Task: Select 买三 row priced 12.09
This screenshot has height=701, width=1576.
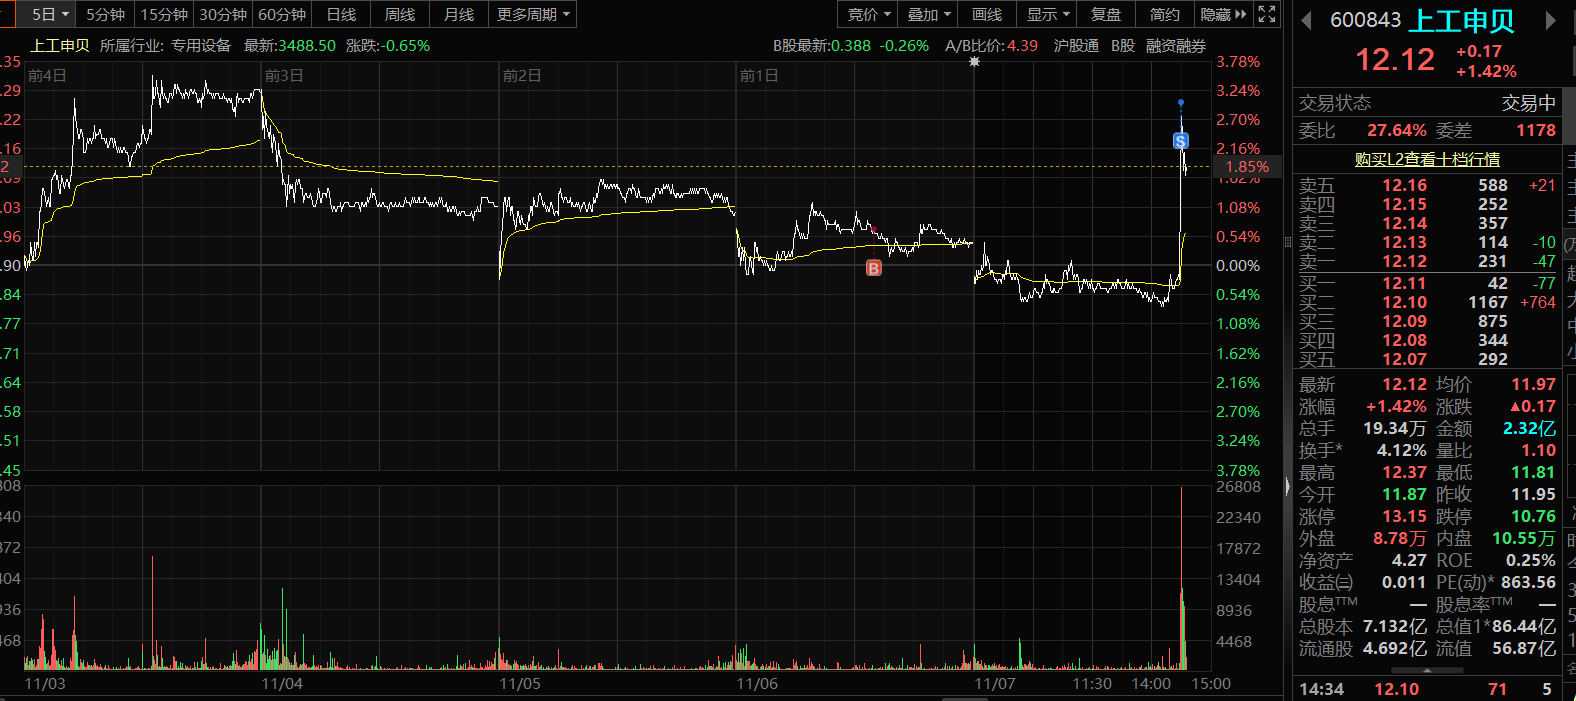Action: coord(1427,321)
